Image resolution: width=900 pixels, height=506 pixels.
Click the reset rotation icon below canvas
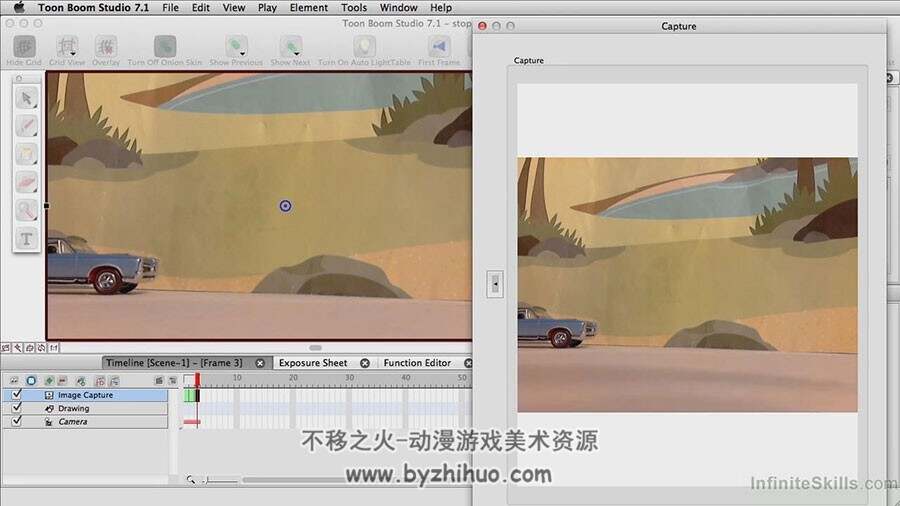click(41, 348)
